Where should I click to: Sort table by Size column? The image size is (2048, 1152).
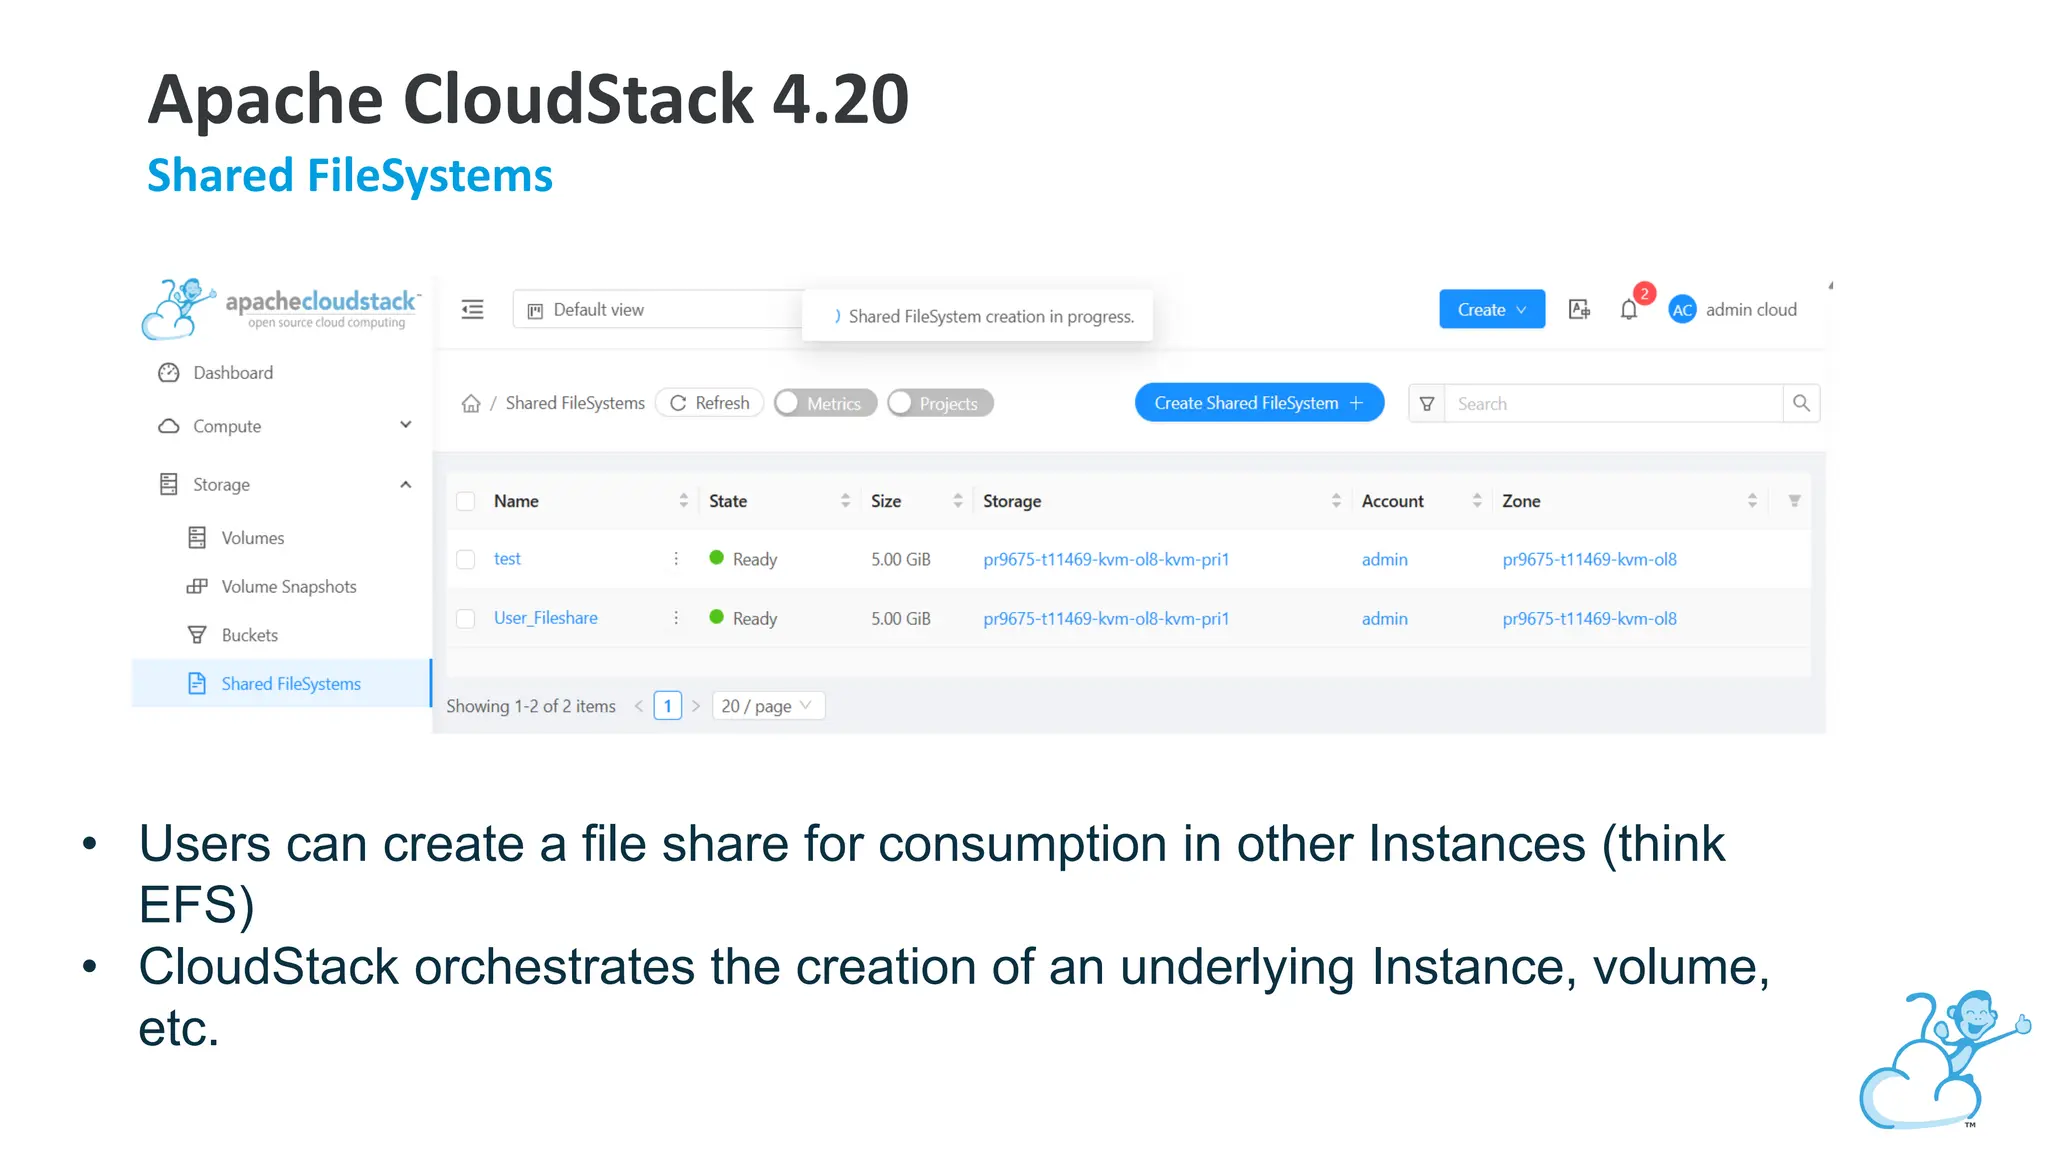point(957,501)
